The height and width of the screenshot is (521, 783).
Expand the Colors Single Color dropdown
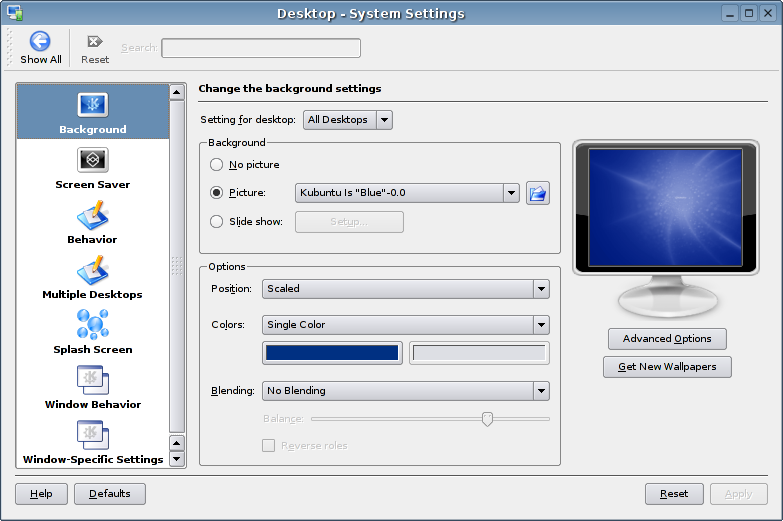point(405,325)
